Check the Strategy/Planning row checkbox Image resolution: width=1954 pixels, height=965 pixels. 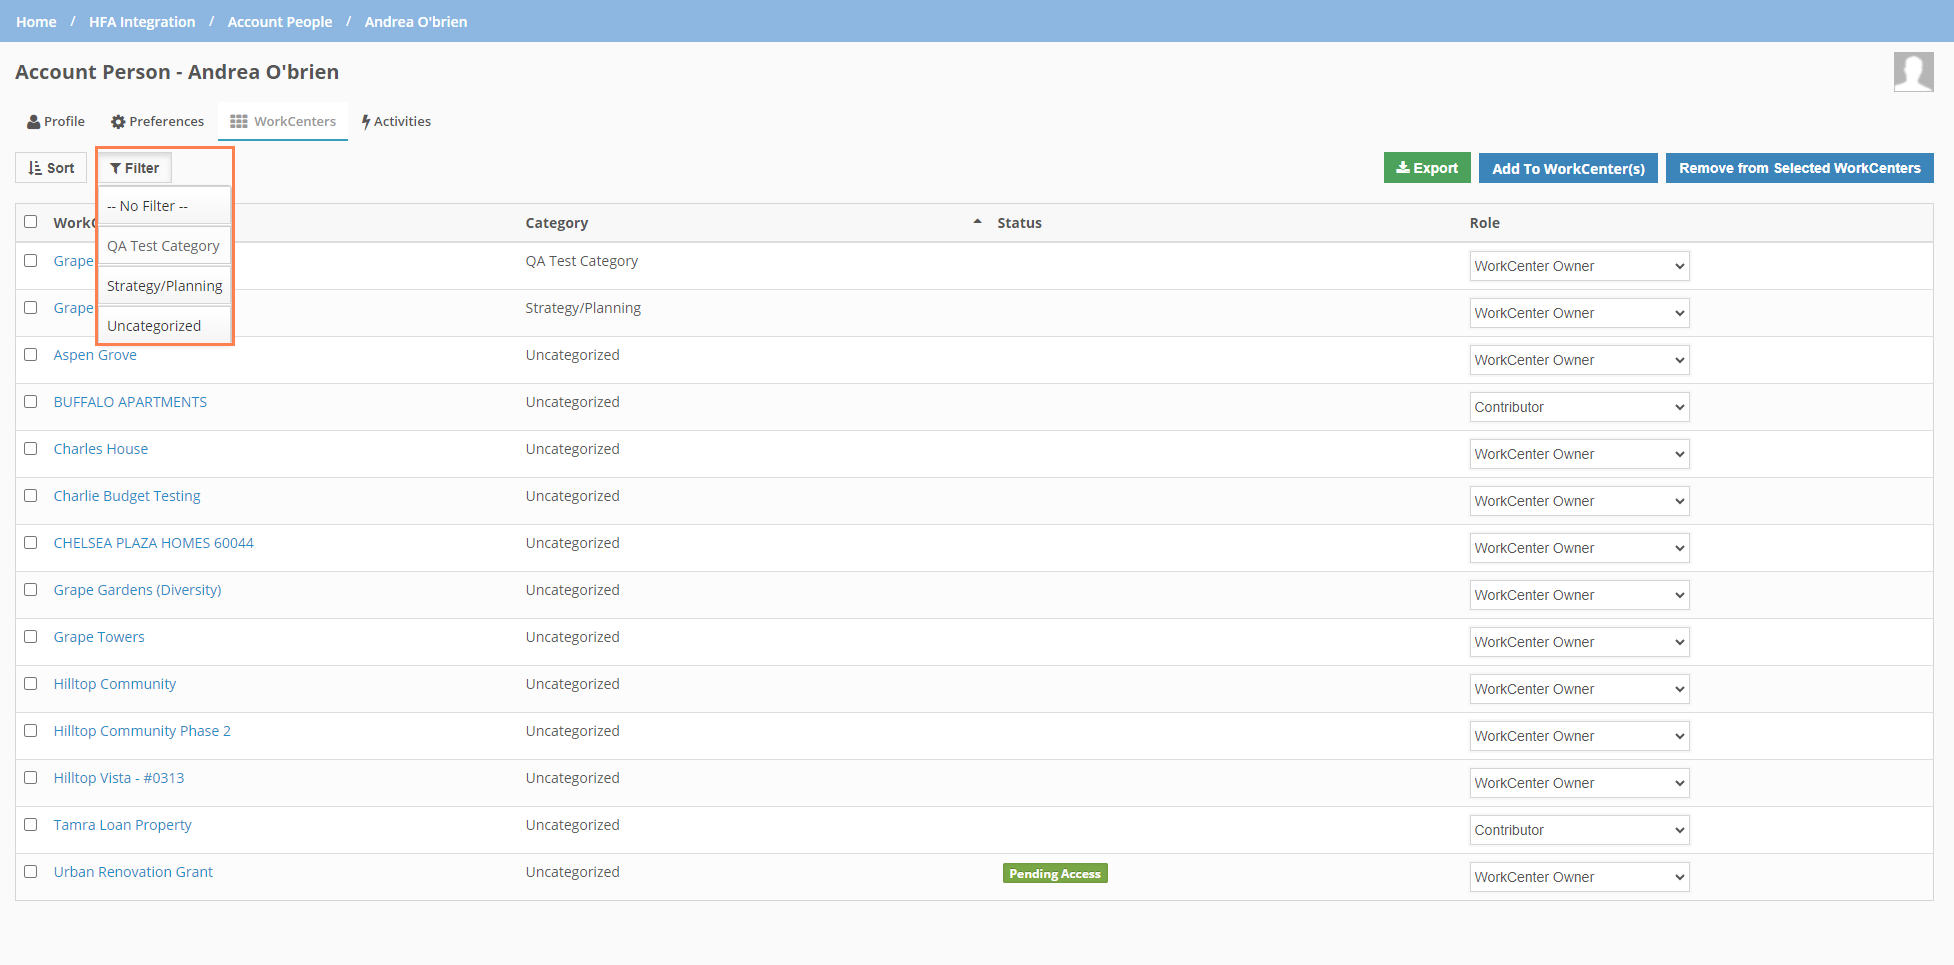pos(31,308)
